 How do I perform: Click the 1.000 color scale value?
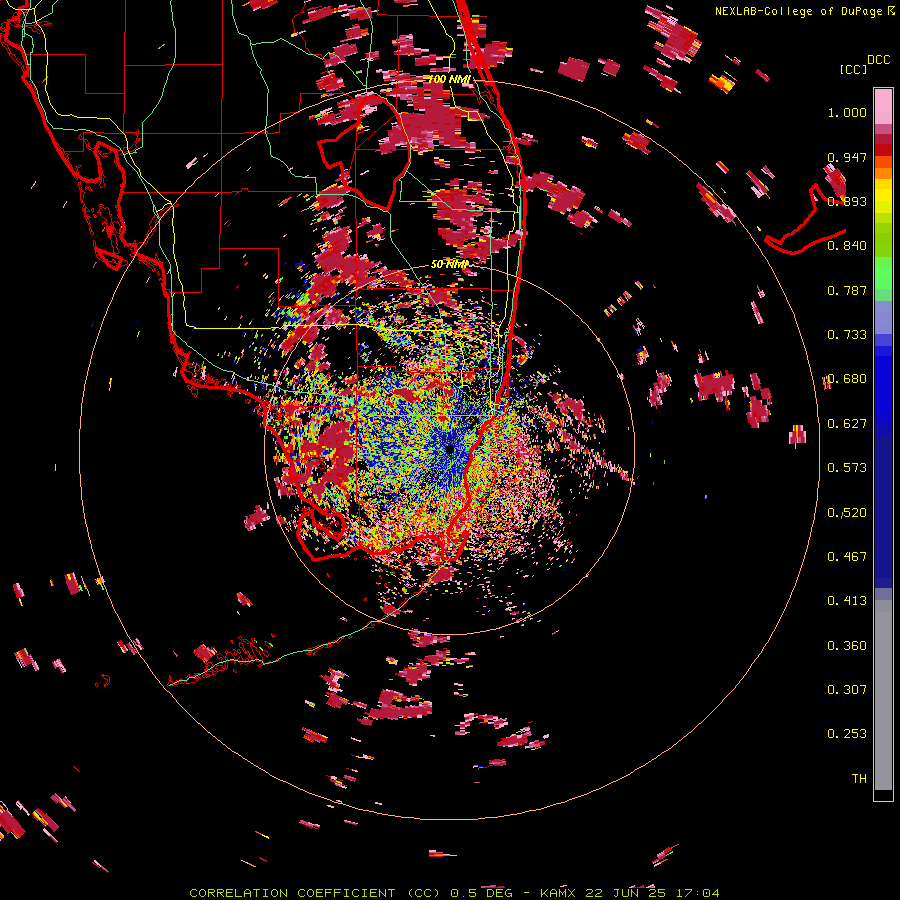[x=847, y=112]
